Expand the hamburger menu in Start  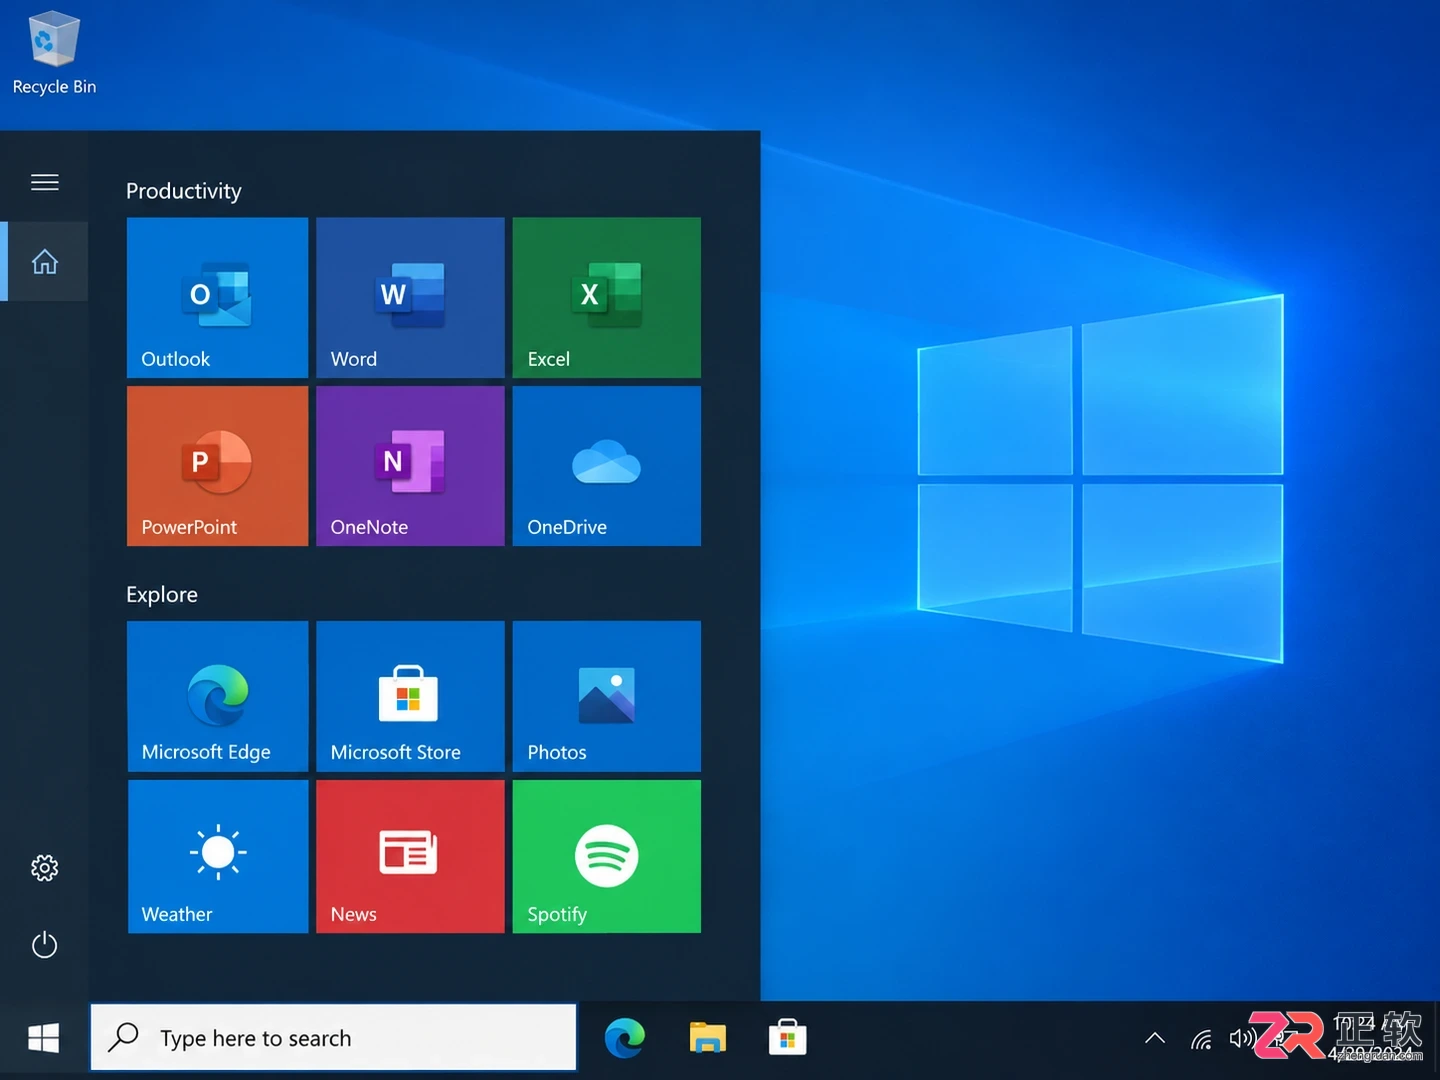[44, 182]
